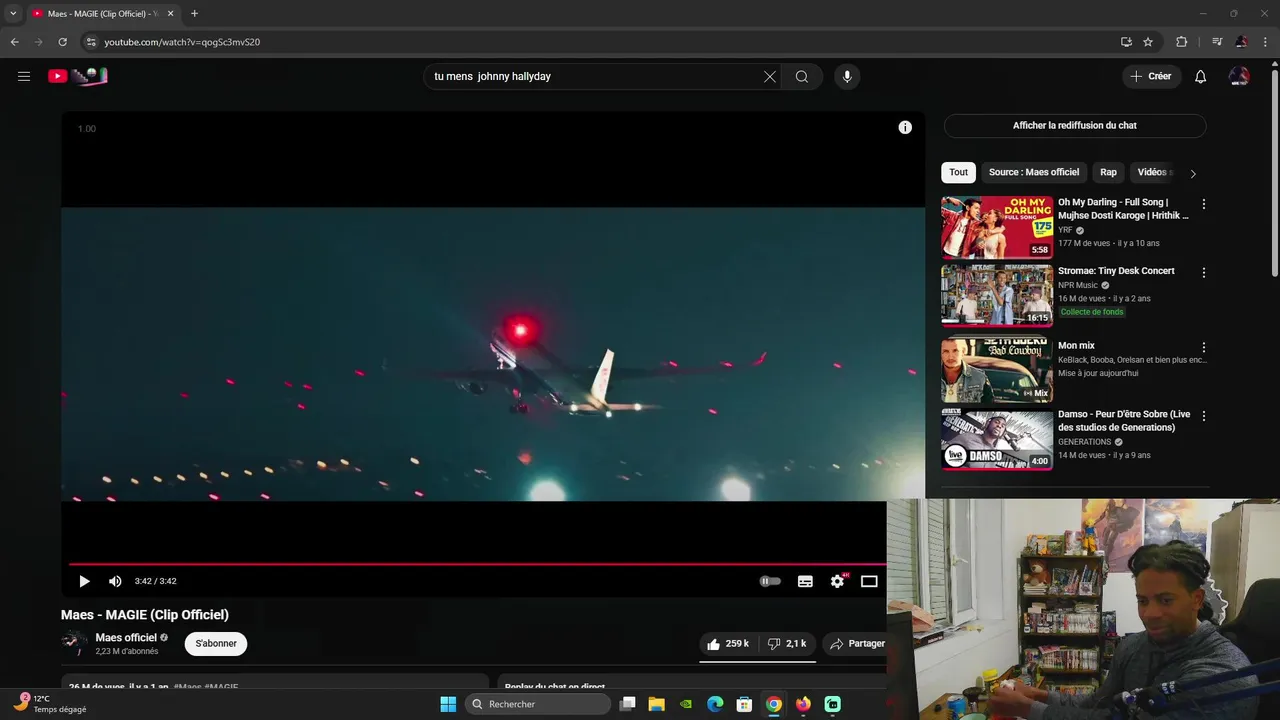Screen dimensions: 1280x720
Task: Open the Mon mix playlist thumbnail
Action: pos(997,371)
